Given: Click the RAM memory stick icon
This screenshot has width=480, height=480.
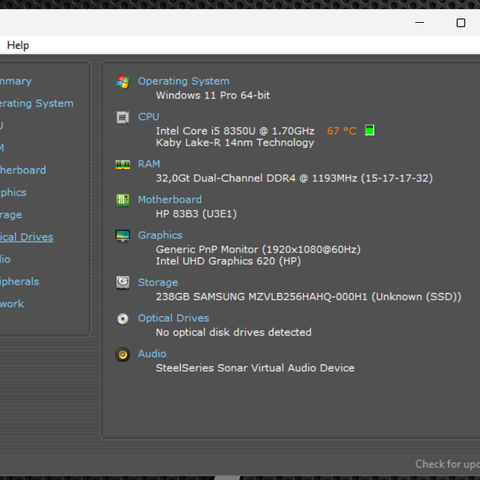Looking at the screenshot, I should click(x=123, y=164).
